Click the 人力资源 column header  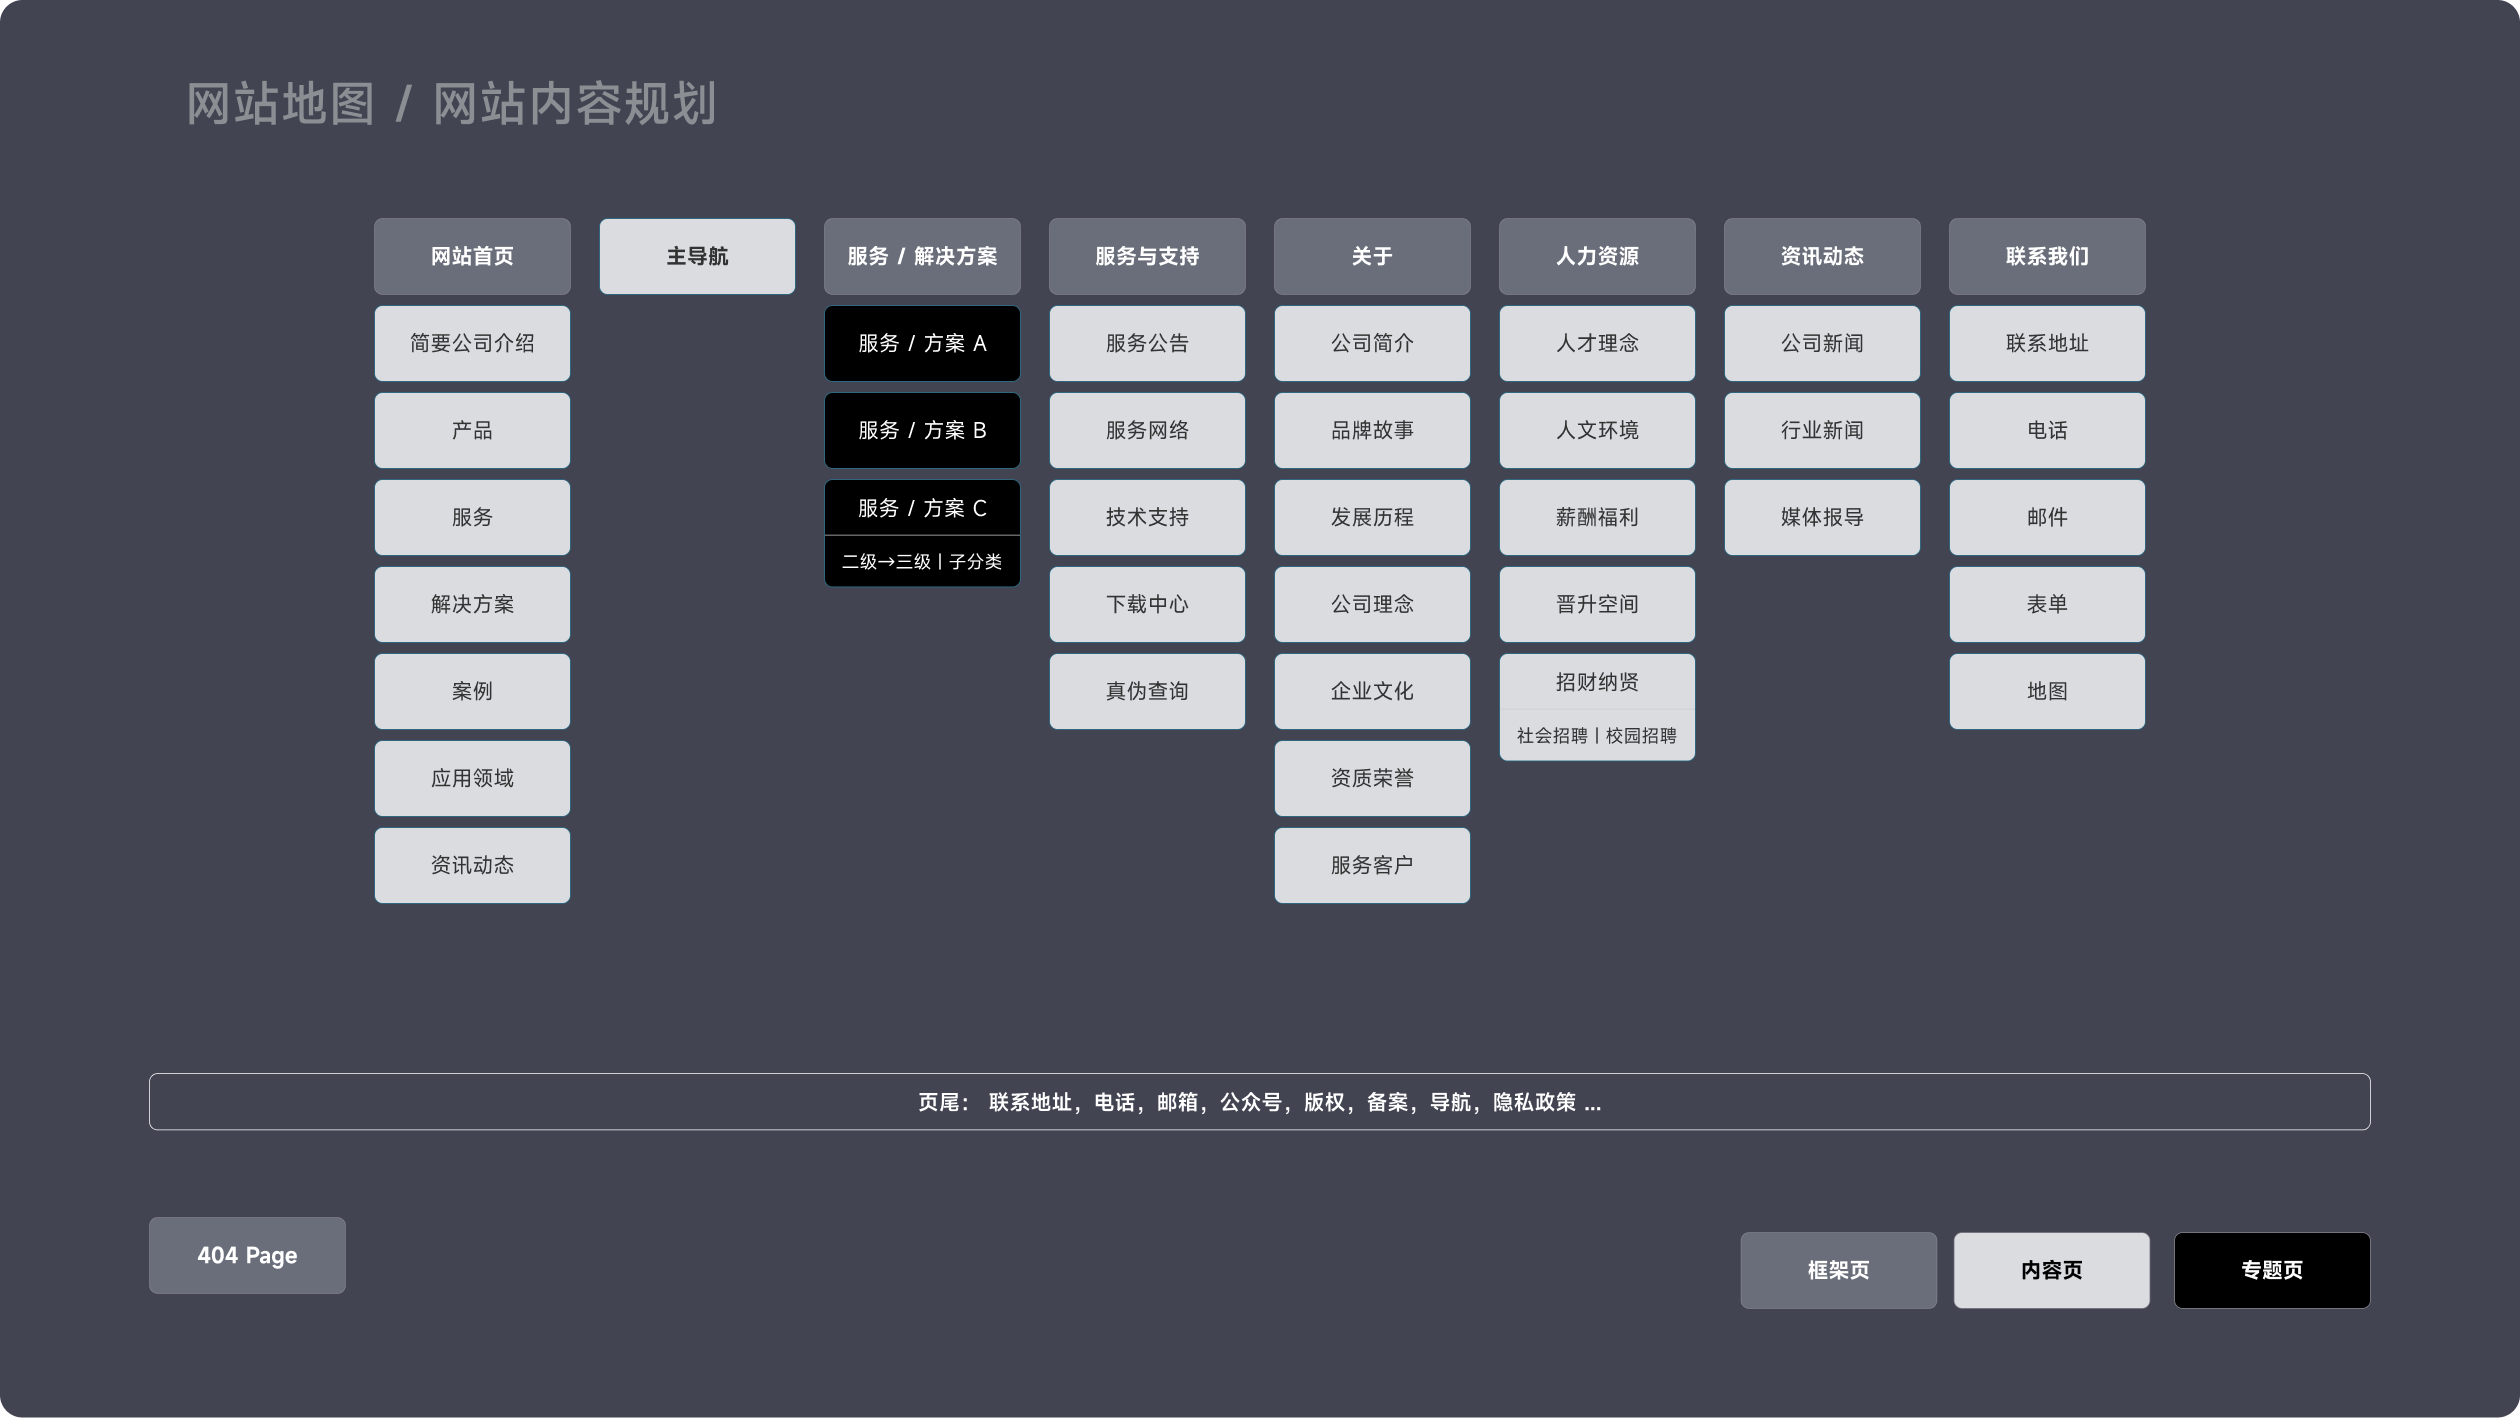coord(1597,256)
